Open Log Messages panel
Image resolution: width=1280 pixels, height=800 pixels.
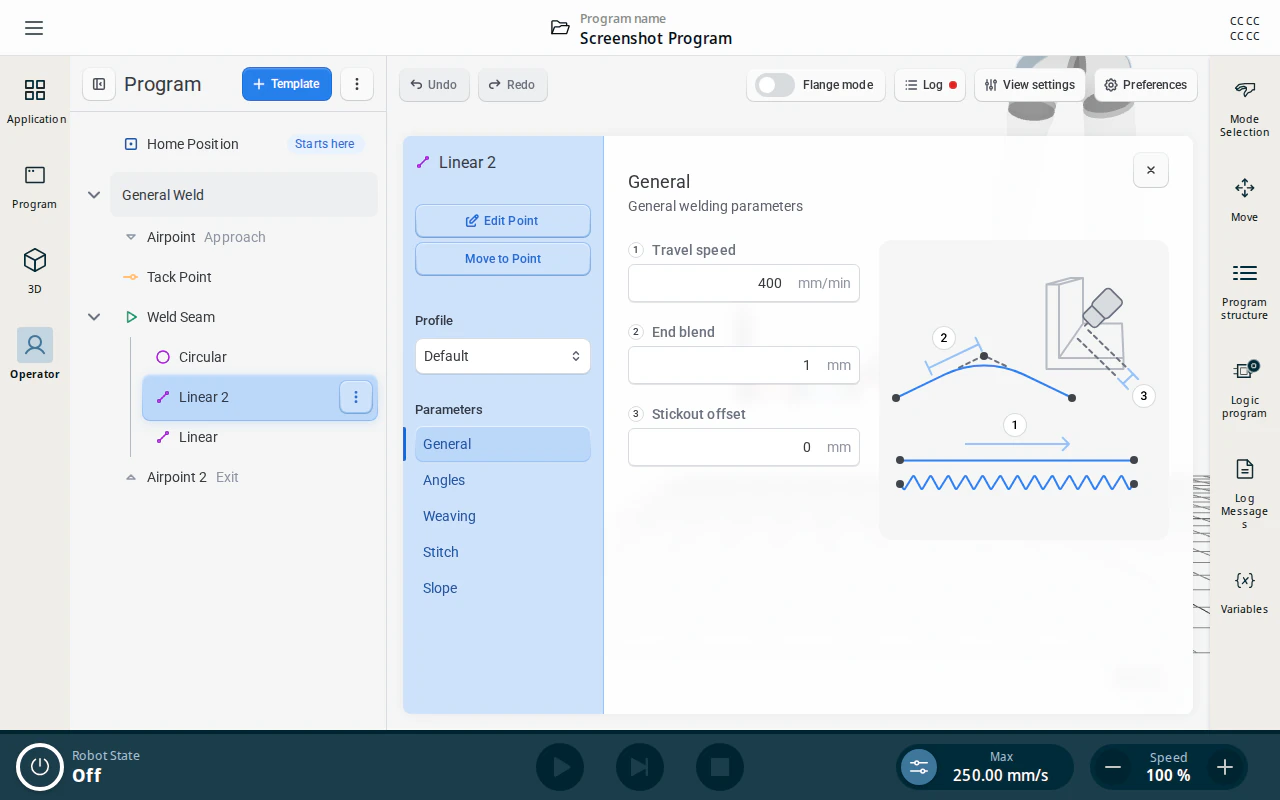point(1244,494)
